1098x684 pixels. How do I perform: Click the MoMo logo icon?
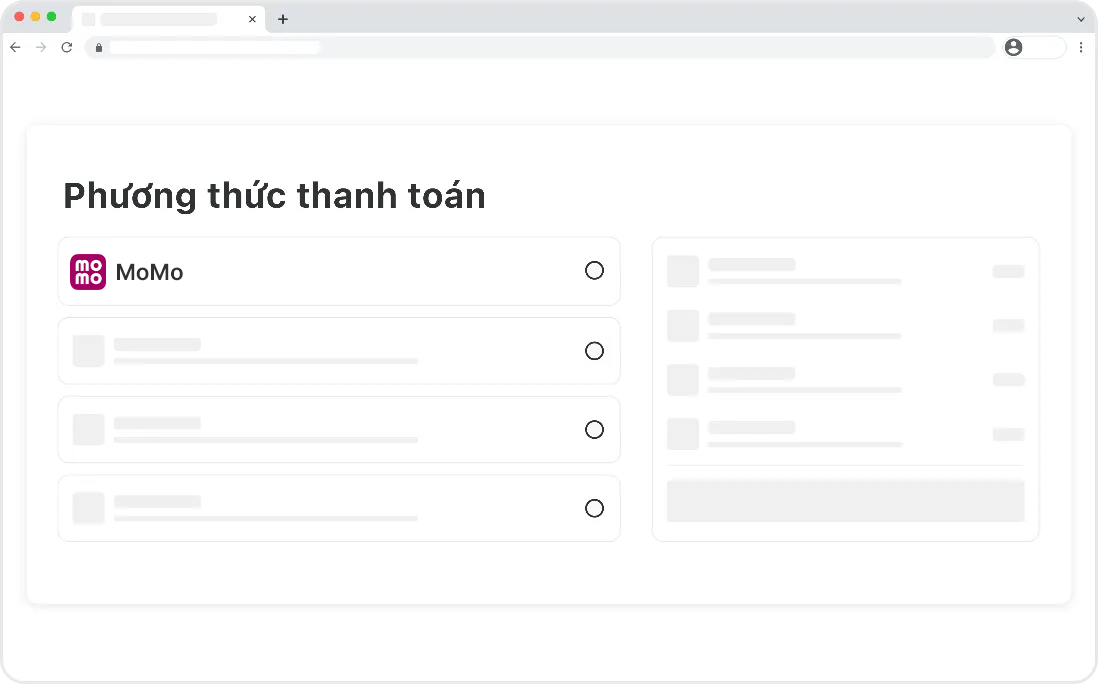[x=88, y=272]
